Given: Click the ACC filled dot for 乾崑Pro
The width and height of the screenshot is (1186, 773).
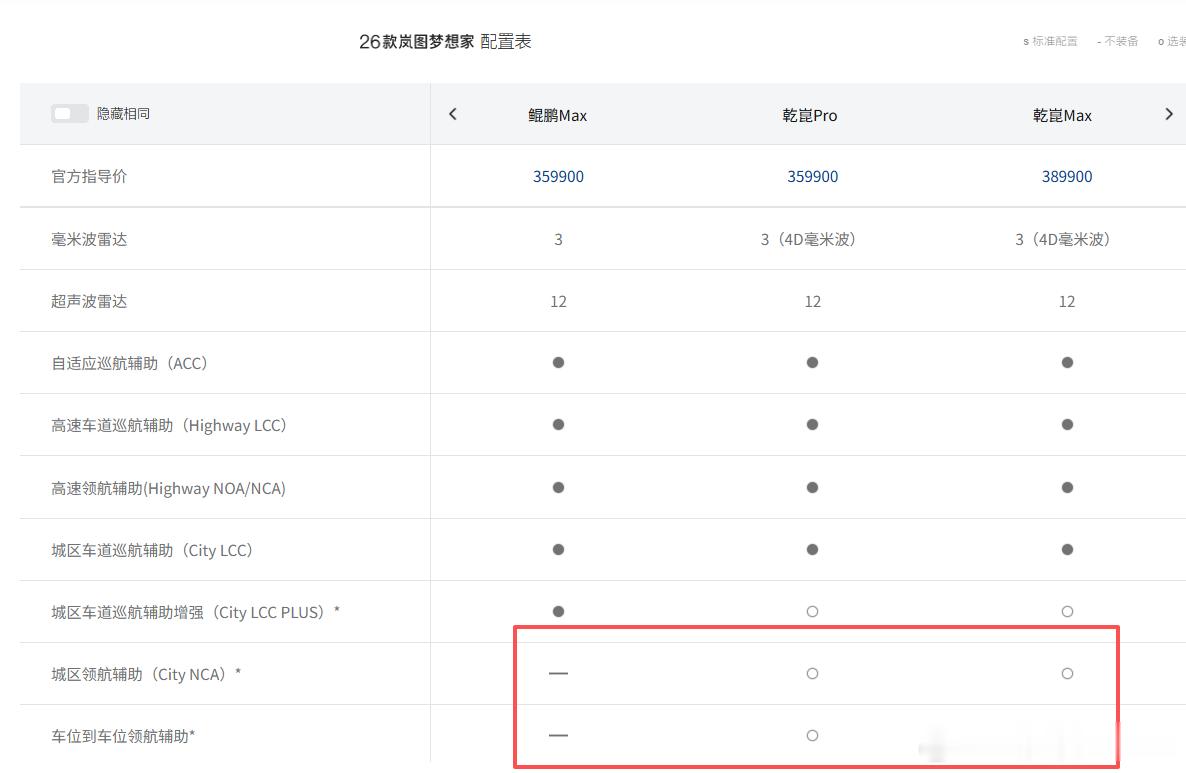Looking at the screenshot, I should [812, 363].
